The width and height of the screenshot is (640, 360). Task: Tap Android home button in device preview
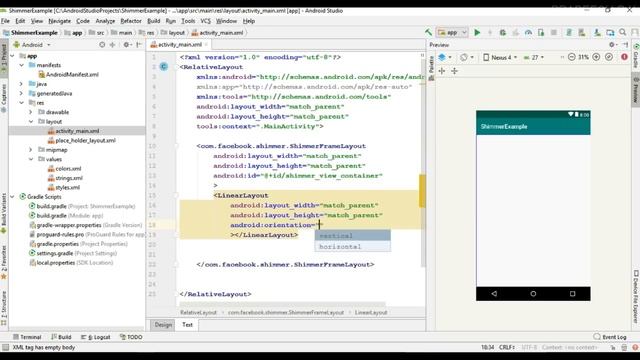533,293
